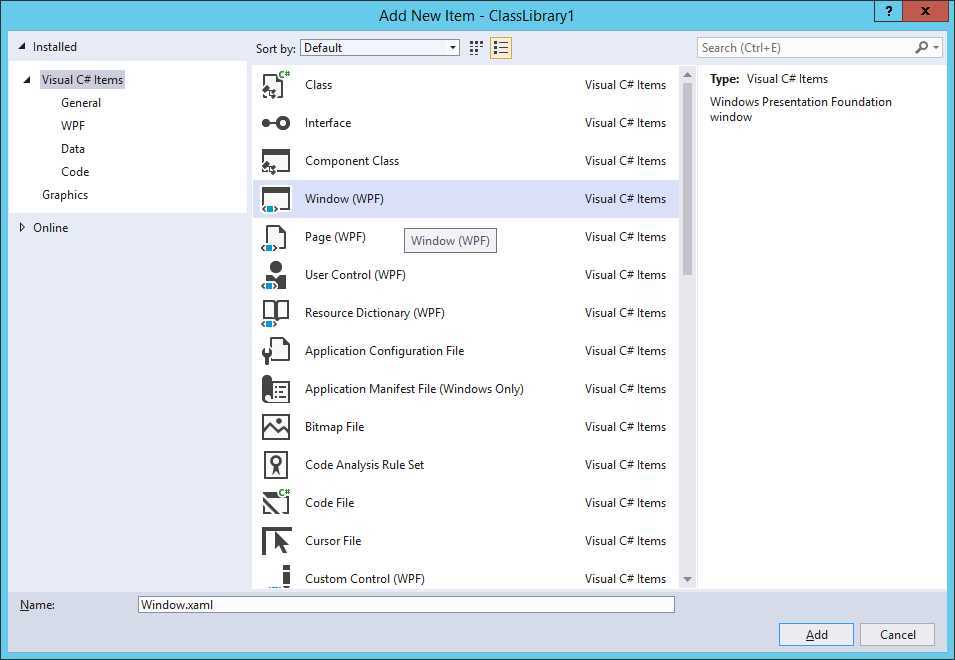
Task: Click the template list scrollbar thumb
Action: [687, 180]
